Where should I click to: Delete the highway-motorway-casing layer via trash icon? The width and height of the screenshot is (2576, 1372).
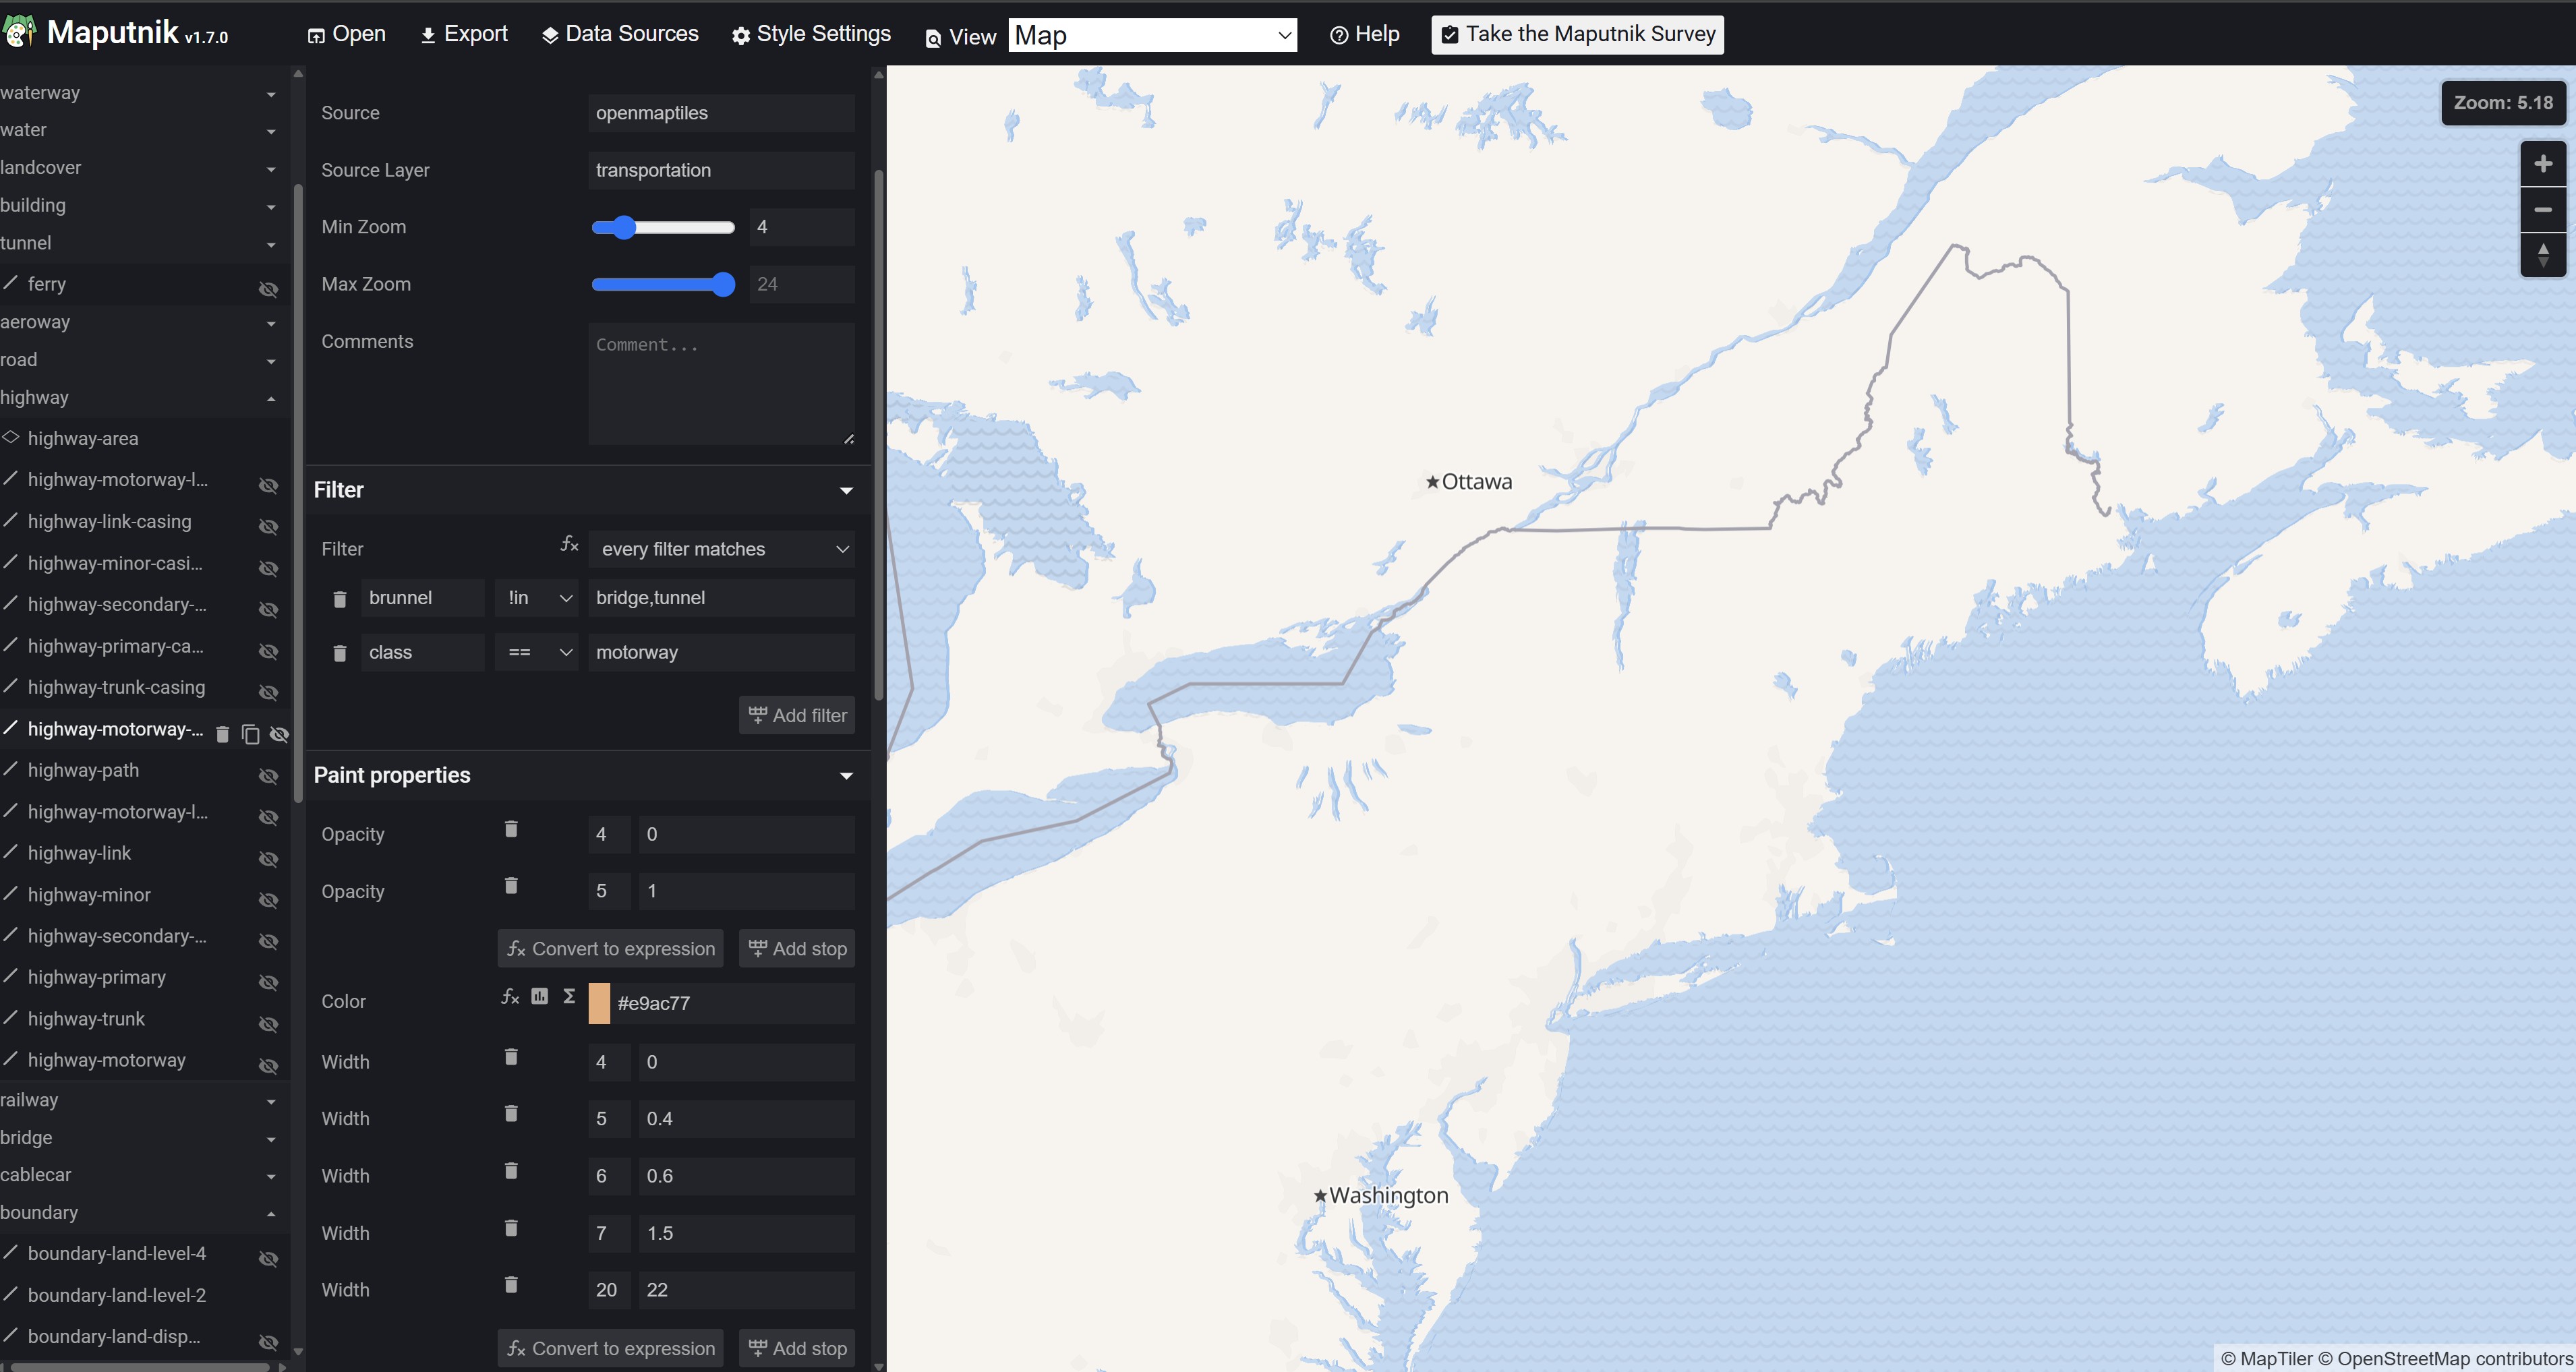click(223, 734)
